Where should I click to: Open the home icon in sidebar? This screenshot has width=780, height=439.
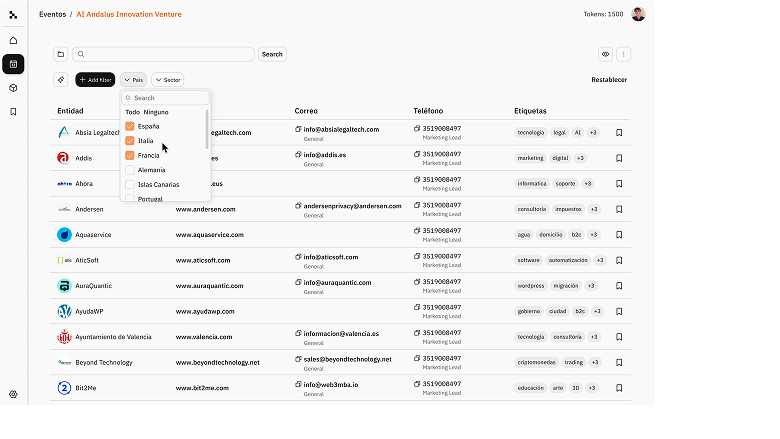coord(13,40)
